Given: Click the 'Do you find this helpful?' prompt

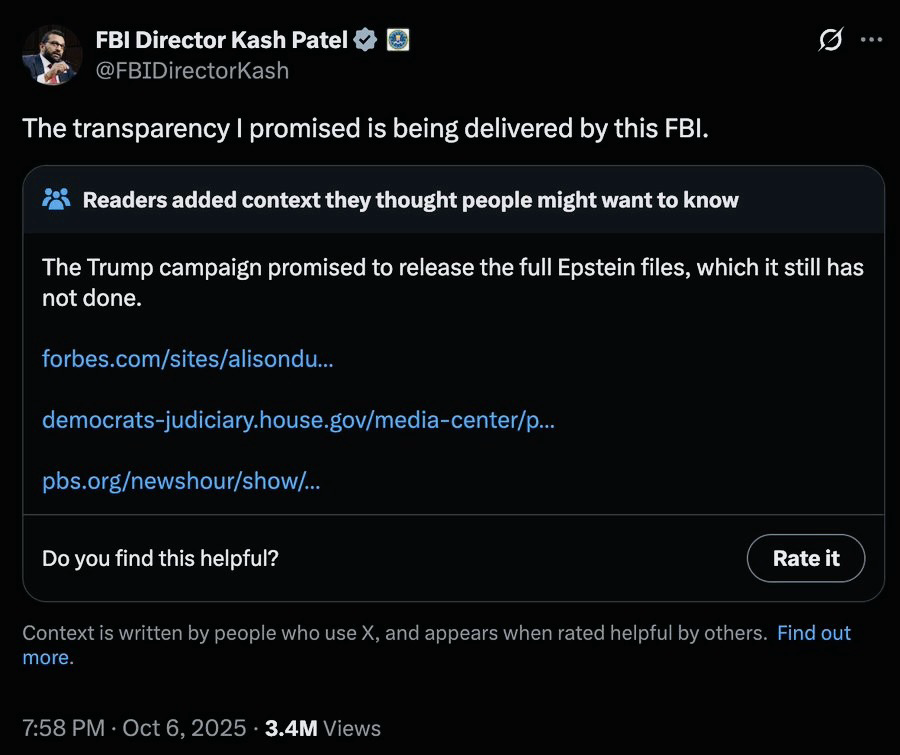Looking at the screenshot, I should point(160,558).
